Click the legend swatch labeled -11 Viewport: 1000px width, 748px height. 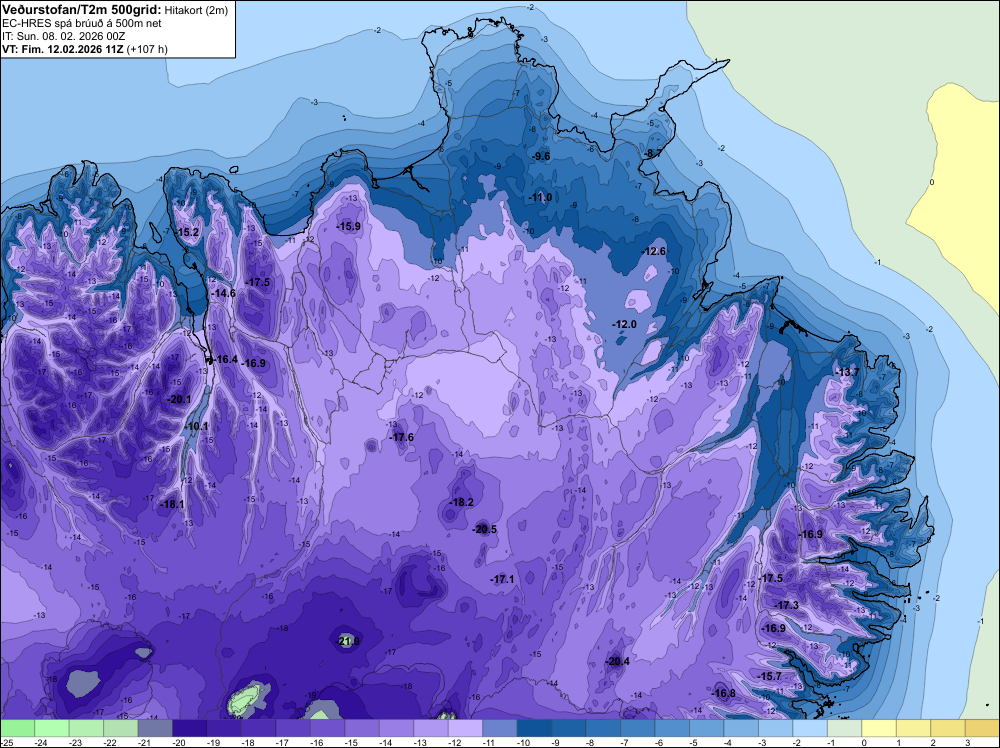[x=499, y=729]
